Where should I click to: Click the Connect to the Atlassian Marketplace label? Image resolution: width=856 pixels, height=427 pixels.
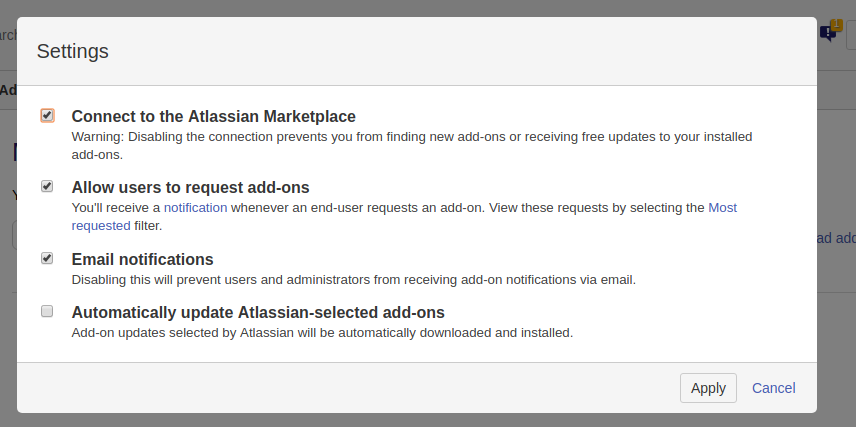(x=213, y=116)
